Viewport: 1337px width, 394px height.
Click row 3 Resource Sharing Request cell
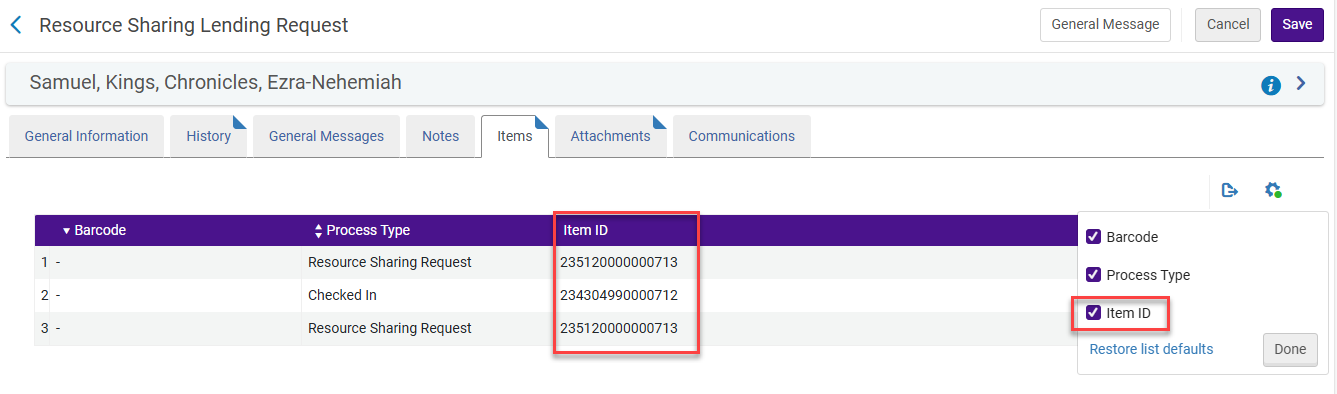(x=389, y=328)
